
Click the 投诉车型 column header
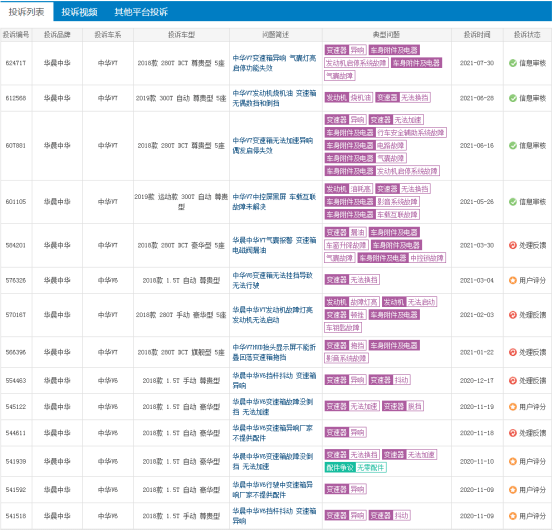click(x=181, y=35)
